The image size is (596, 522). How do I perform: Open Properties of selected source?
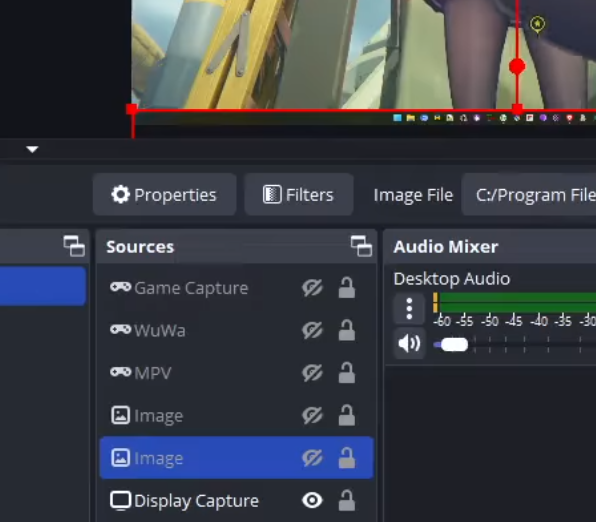(x=165, y=195)
